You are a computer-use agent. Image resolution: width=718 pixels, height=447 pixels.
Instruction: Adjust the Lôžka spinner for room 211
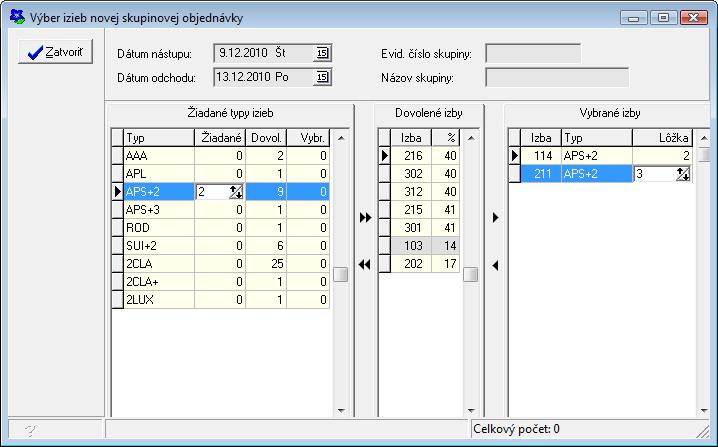click(683, 174)
